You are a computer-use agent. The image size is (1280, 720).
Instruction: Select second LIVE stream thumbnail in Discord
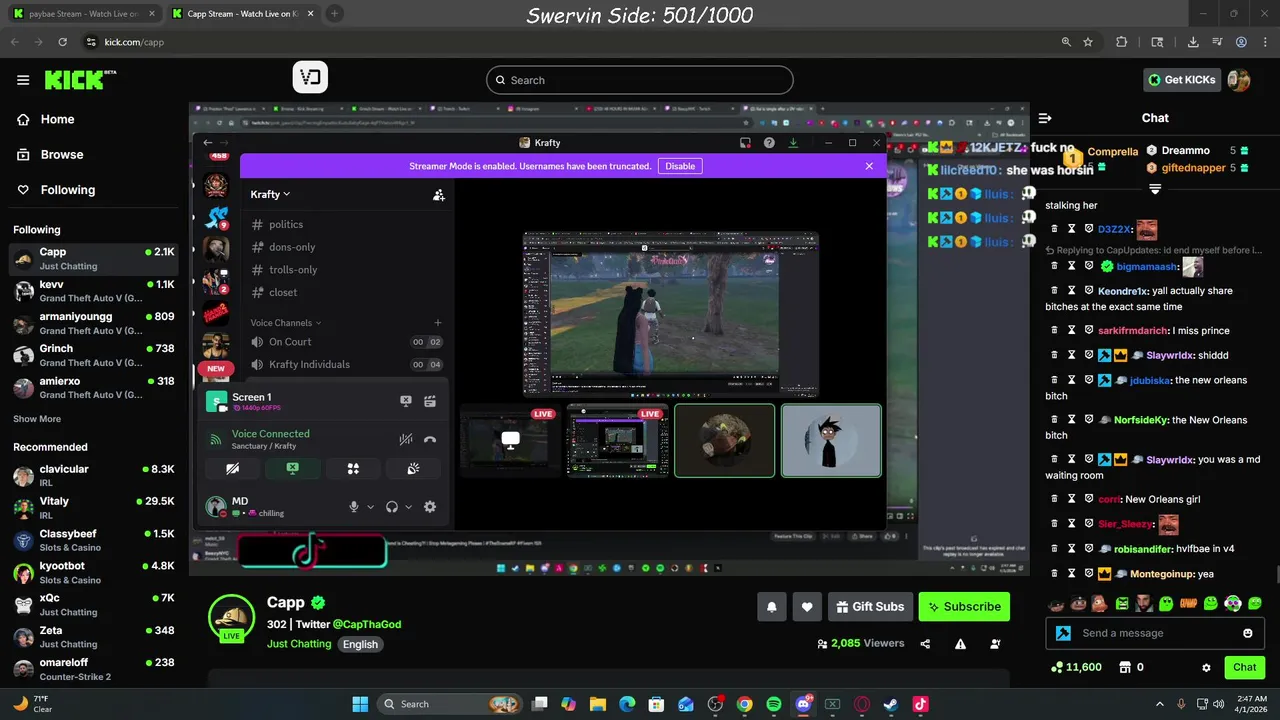(617, 441)
